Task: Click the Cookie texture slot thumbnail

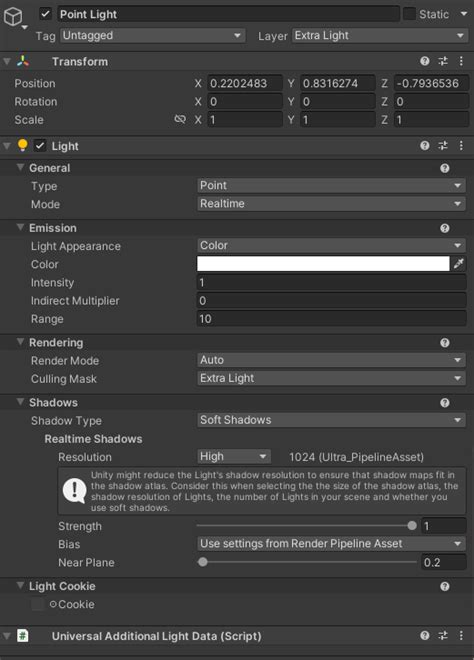Action: [x=37, y=604]
